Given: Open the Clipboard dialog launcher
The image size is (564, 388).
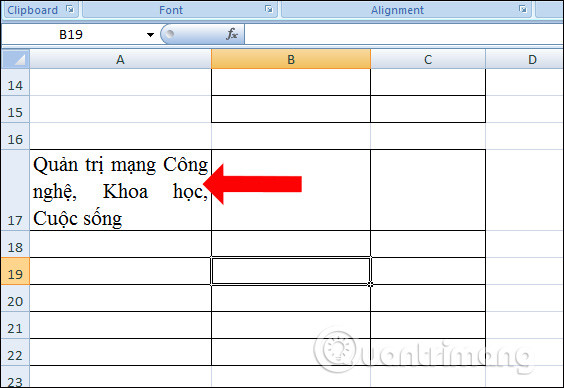Looking at the screenshot, I should coord(70,9).
